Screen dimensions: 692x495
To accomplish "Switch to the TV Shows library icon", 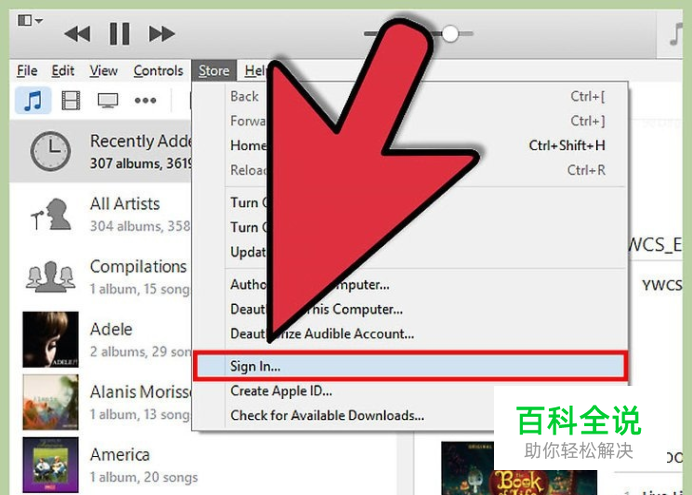I will coord(108,101).
